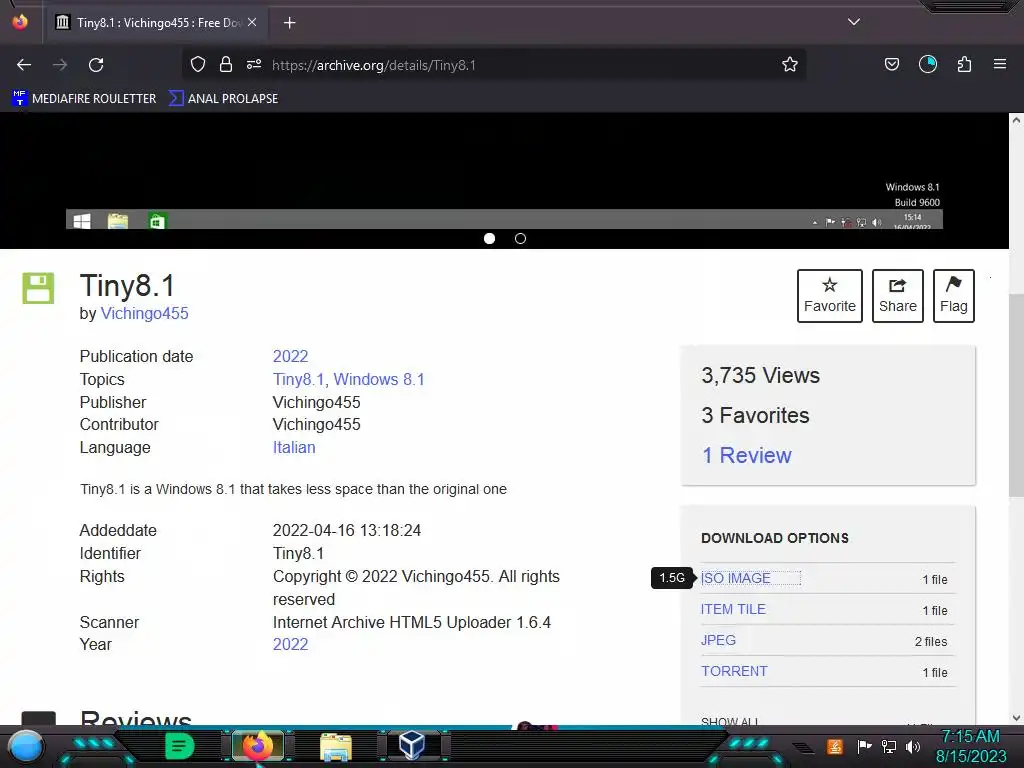Open the ITEM TILE download option
This screenshot has width=1024, height=768.
pyautogui.click(x=733, y=609)
